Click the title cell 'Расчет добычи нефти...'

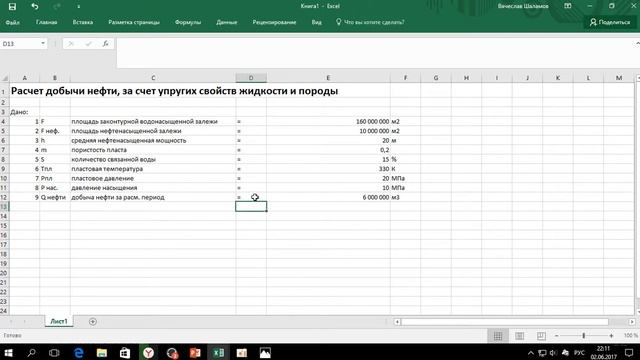[x=174, y=91]
